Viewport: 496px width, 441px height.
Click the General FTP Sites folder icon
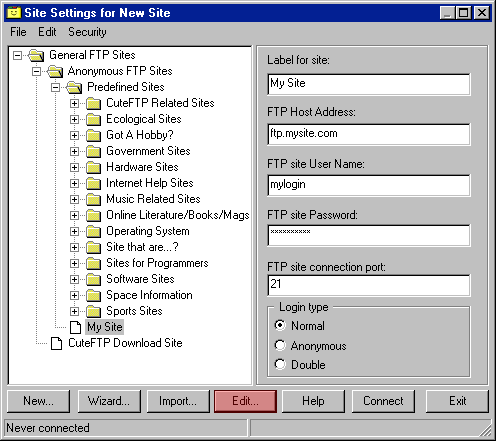(x=36, y=55)
